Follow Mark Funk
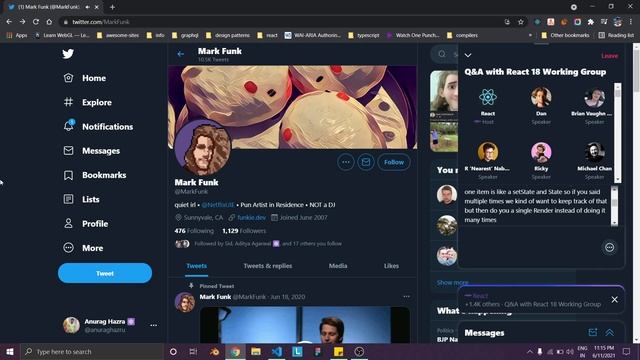 tap(393, 162)
